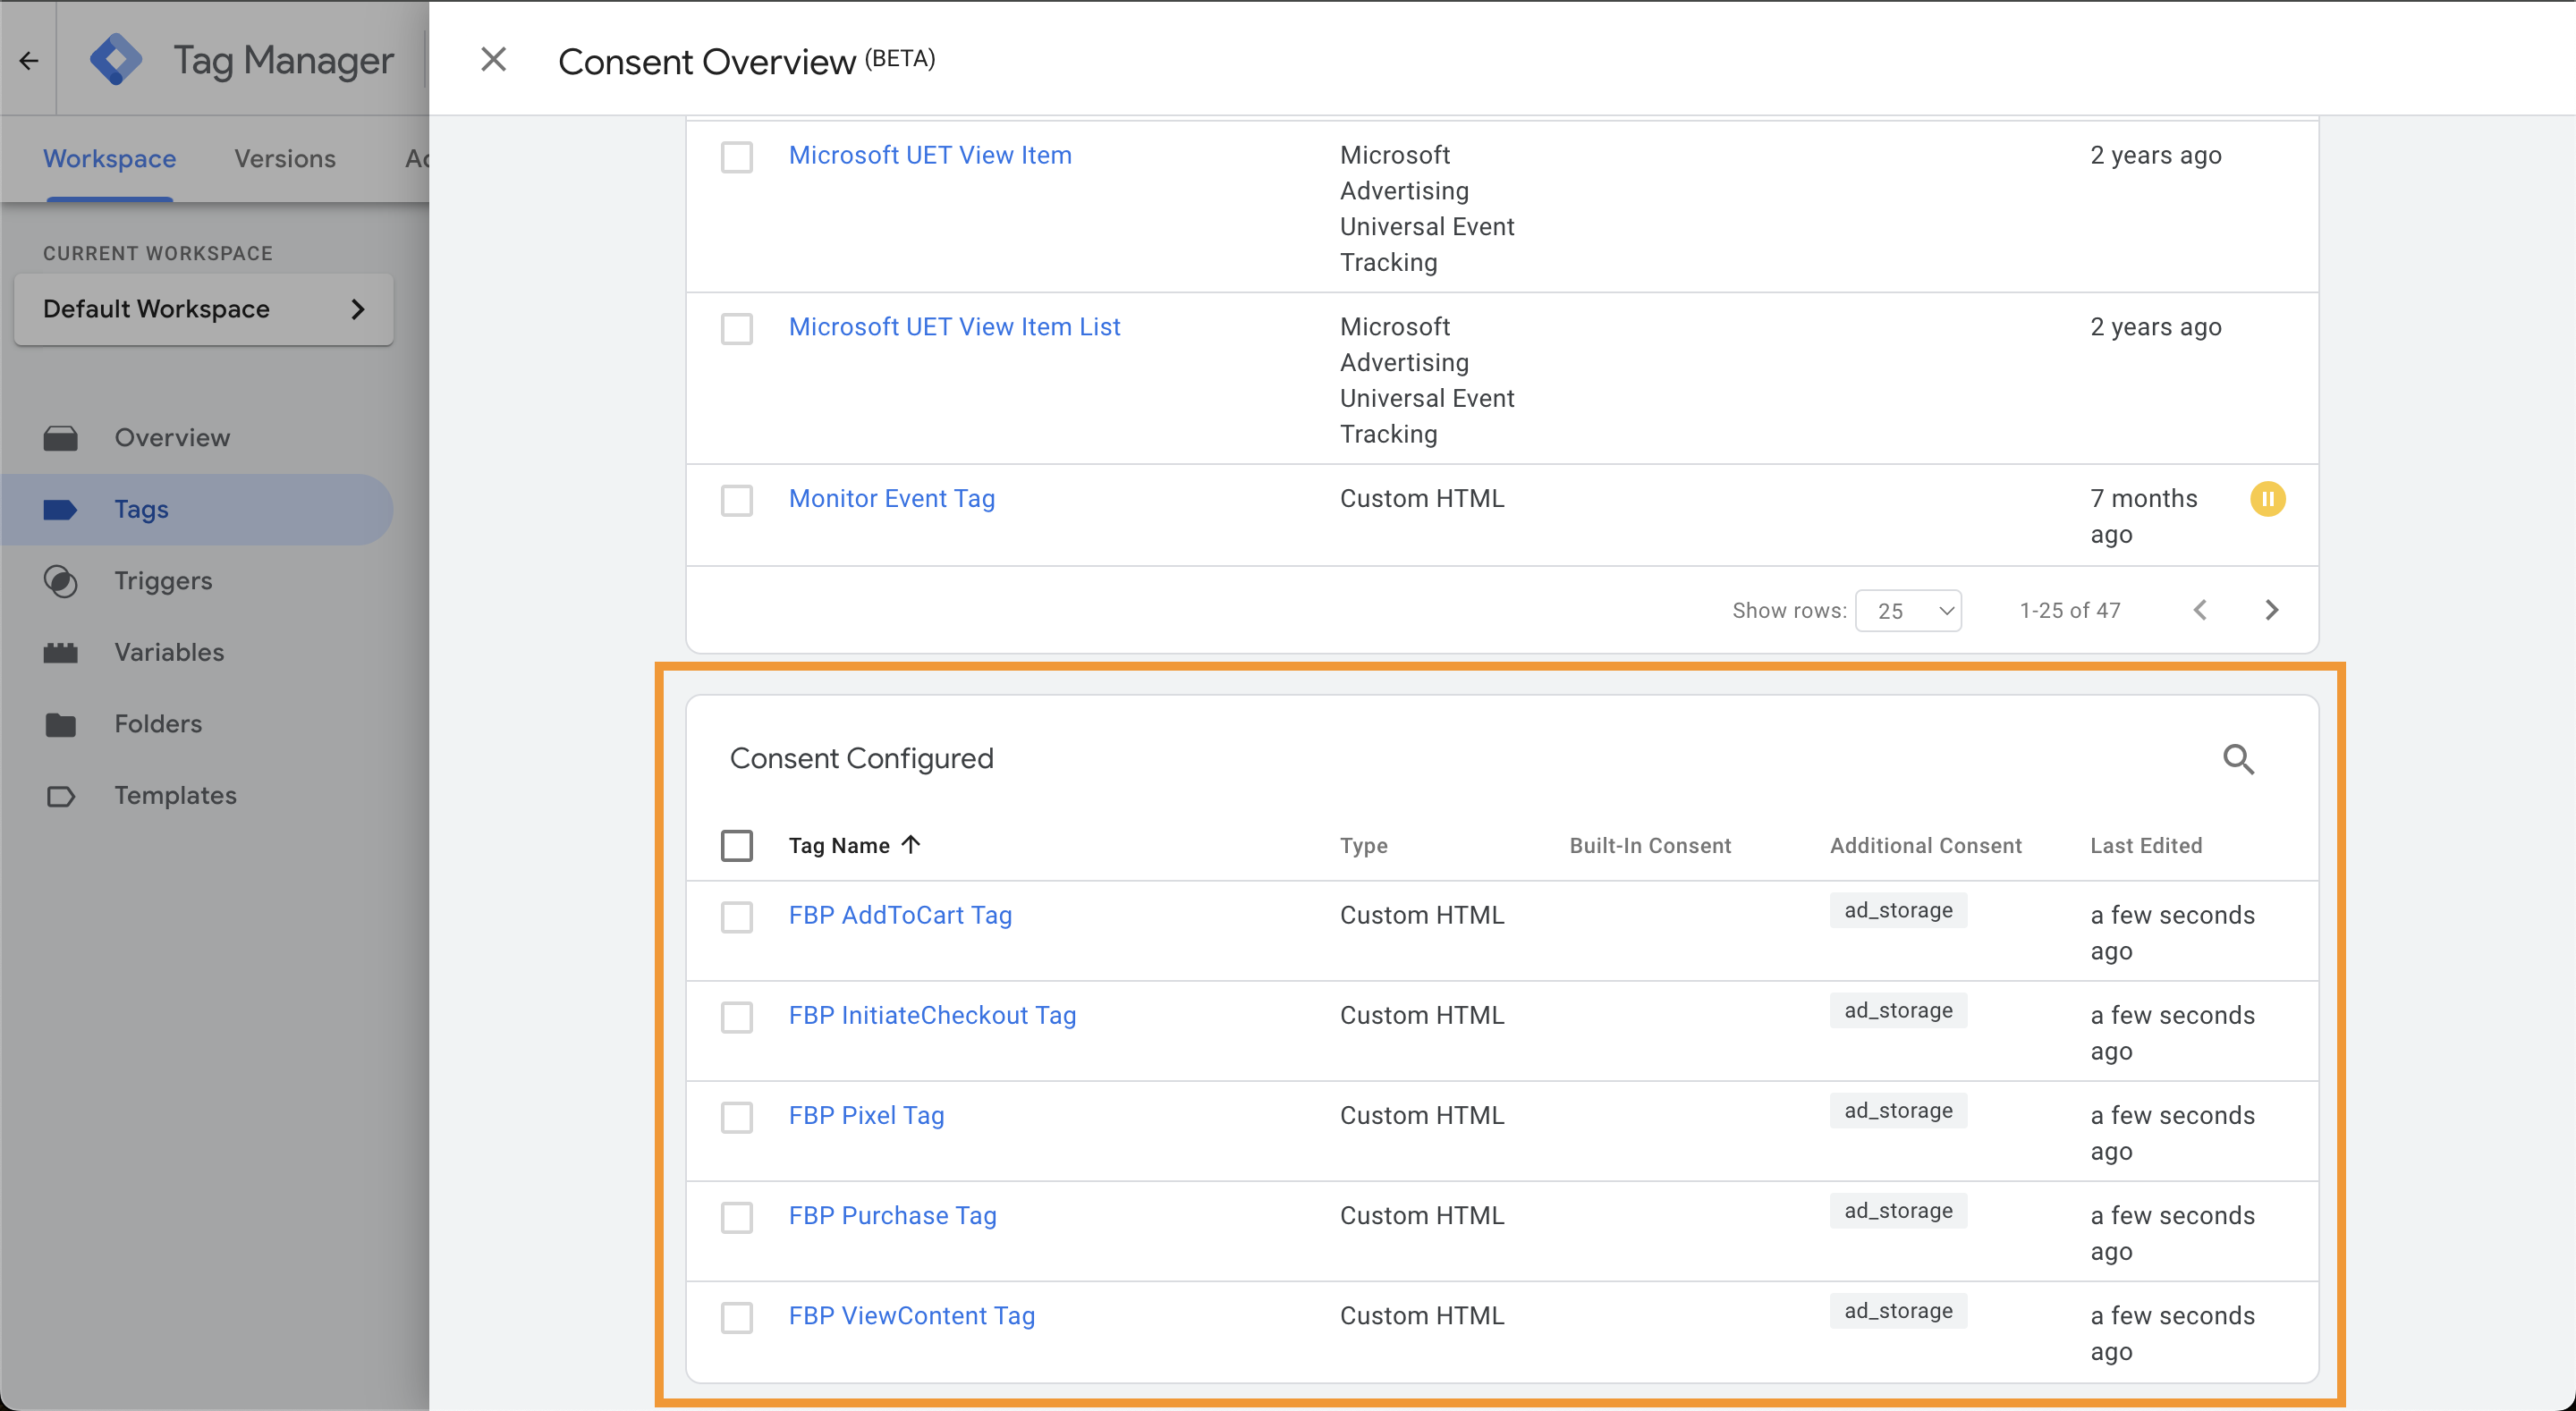Open the Monitor Event Tag link

pos(891,499)
